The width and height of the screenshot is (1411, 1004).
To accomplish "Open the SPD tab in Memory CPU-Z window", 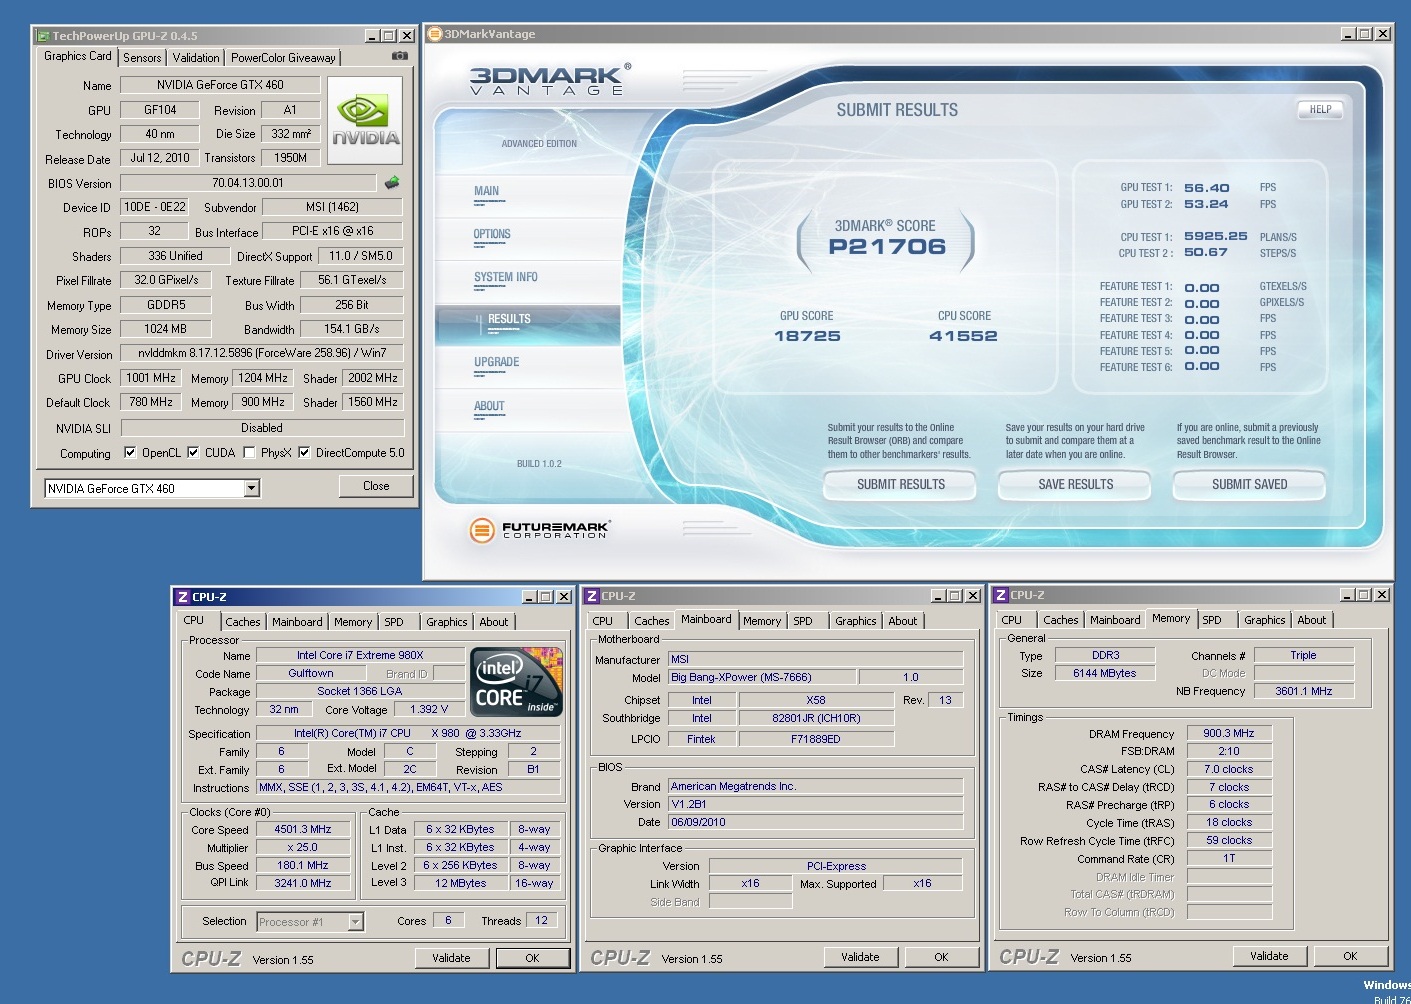I will pos(1211,620).
